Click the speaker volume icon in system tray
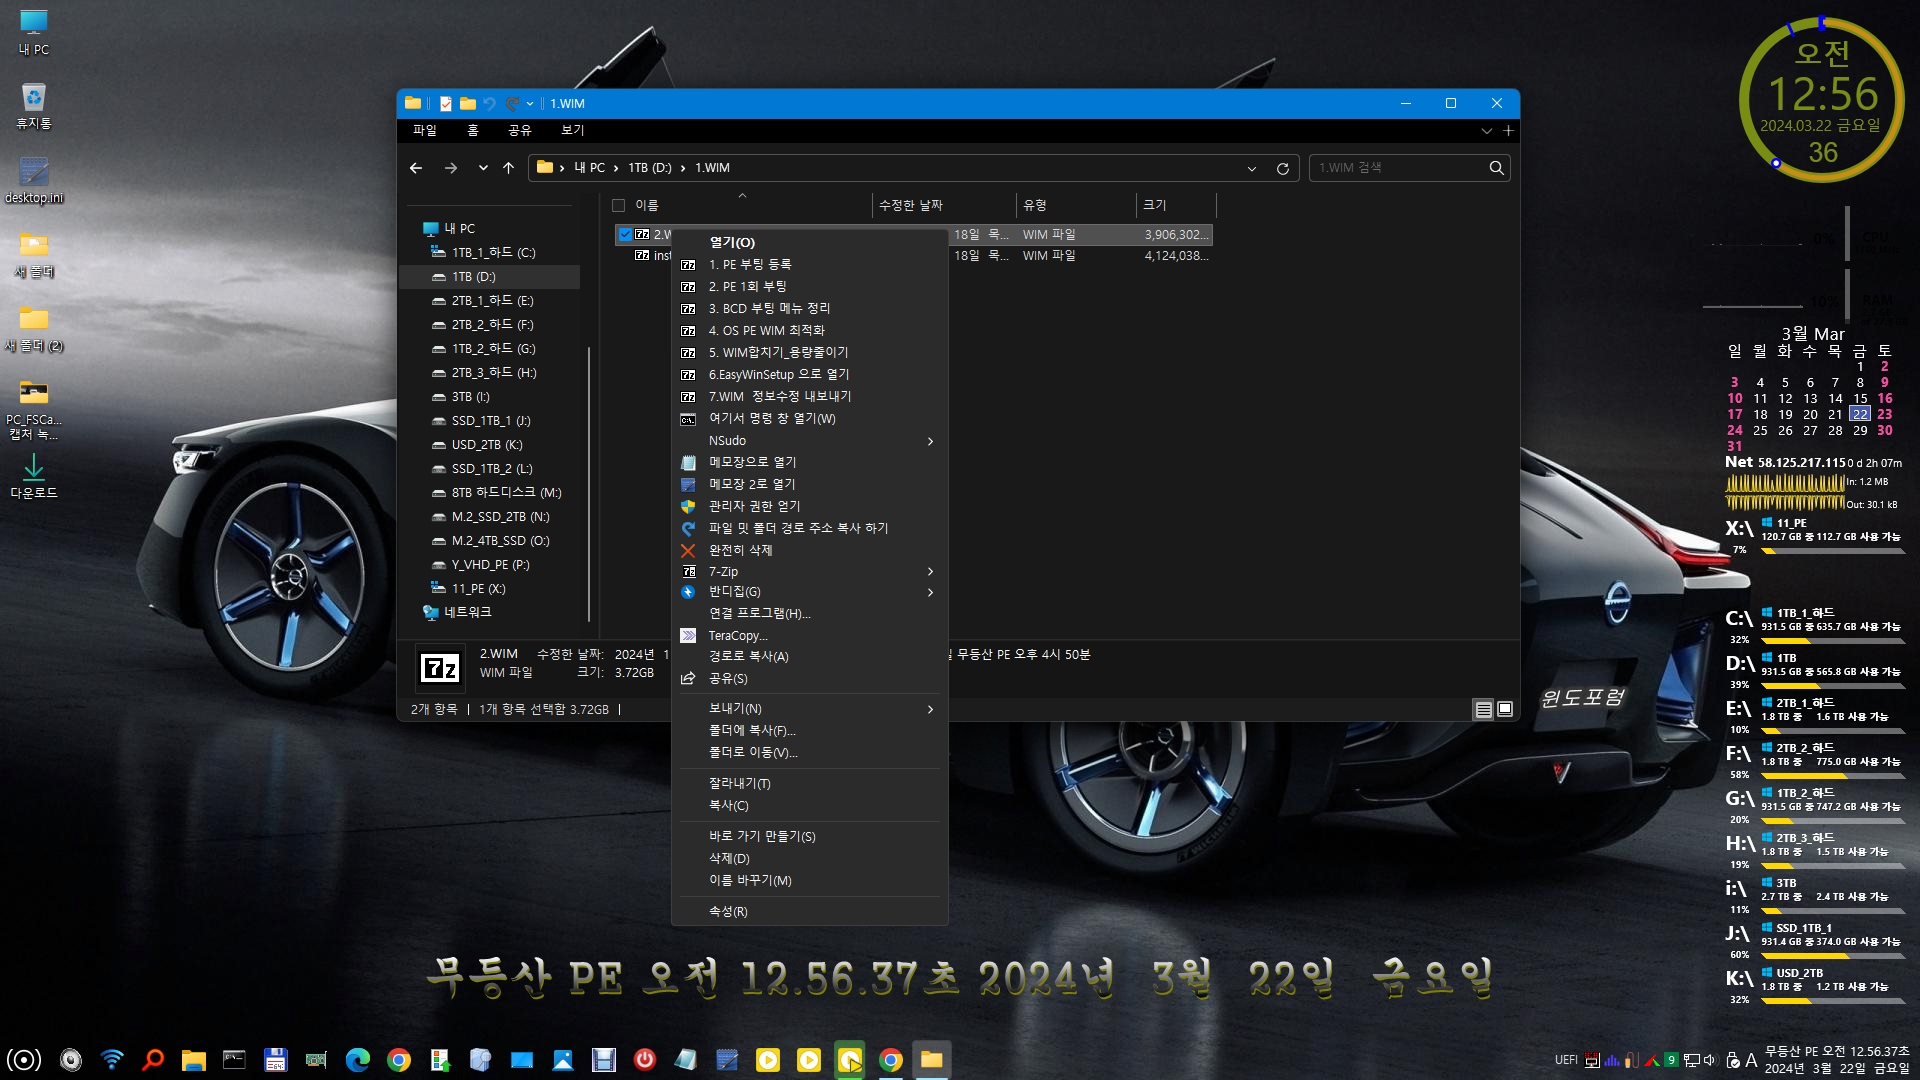This screenshot has height=1080, width=1920. (1709, 1060)
